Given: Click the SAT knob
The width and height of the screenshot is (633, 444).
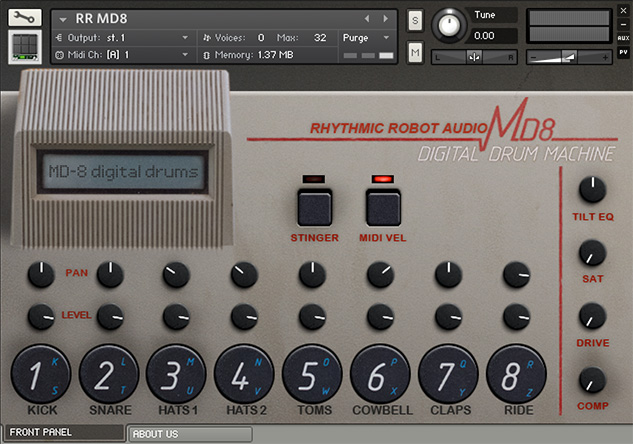Looking at the screenshot, I should (x=592, y=253).
